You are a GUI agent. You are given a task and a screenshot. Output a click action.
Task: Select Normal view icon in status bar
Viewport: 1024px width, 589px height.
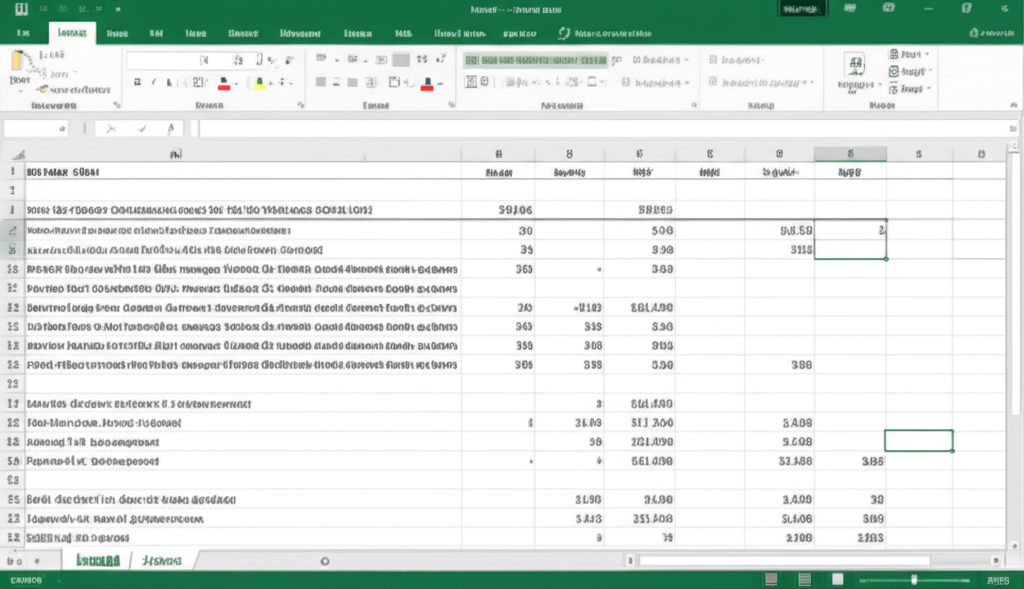pyautogui.click(x=772, y=580)
